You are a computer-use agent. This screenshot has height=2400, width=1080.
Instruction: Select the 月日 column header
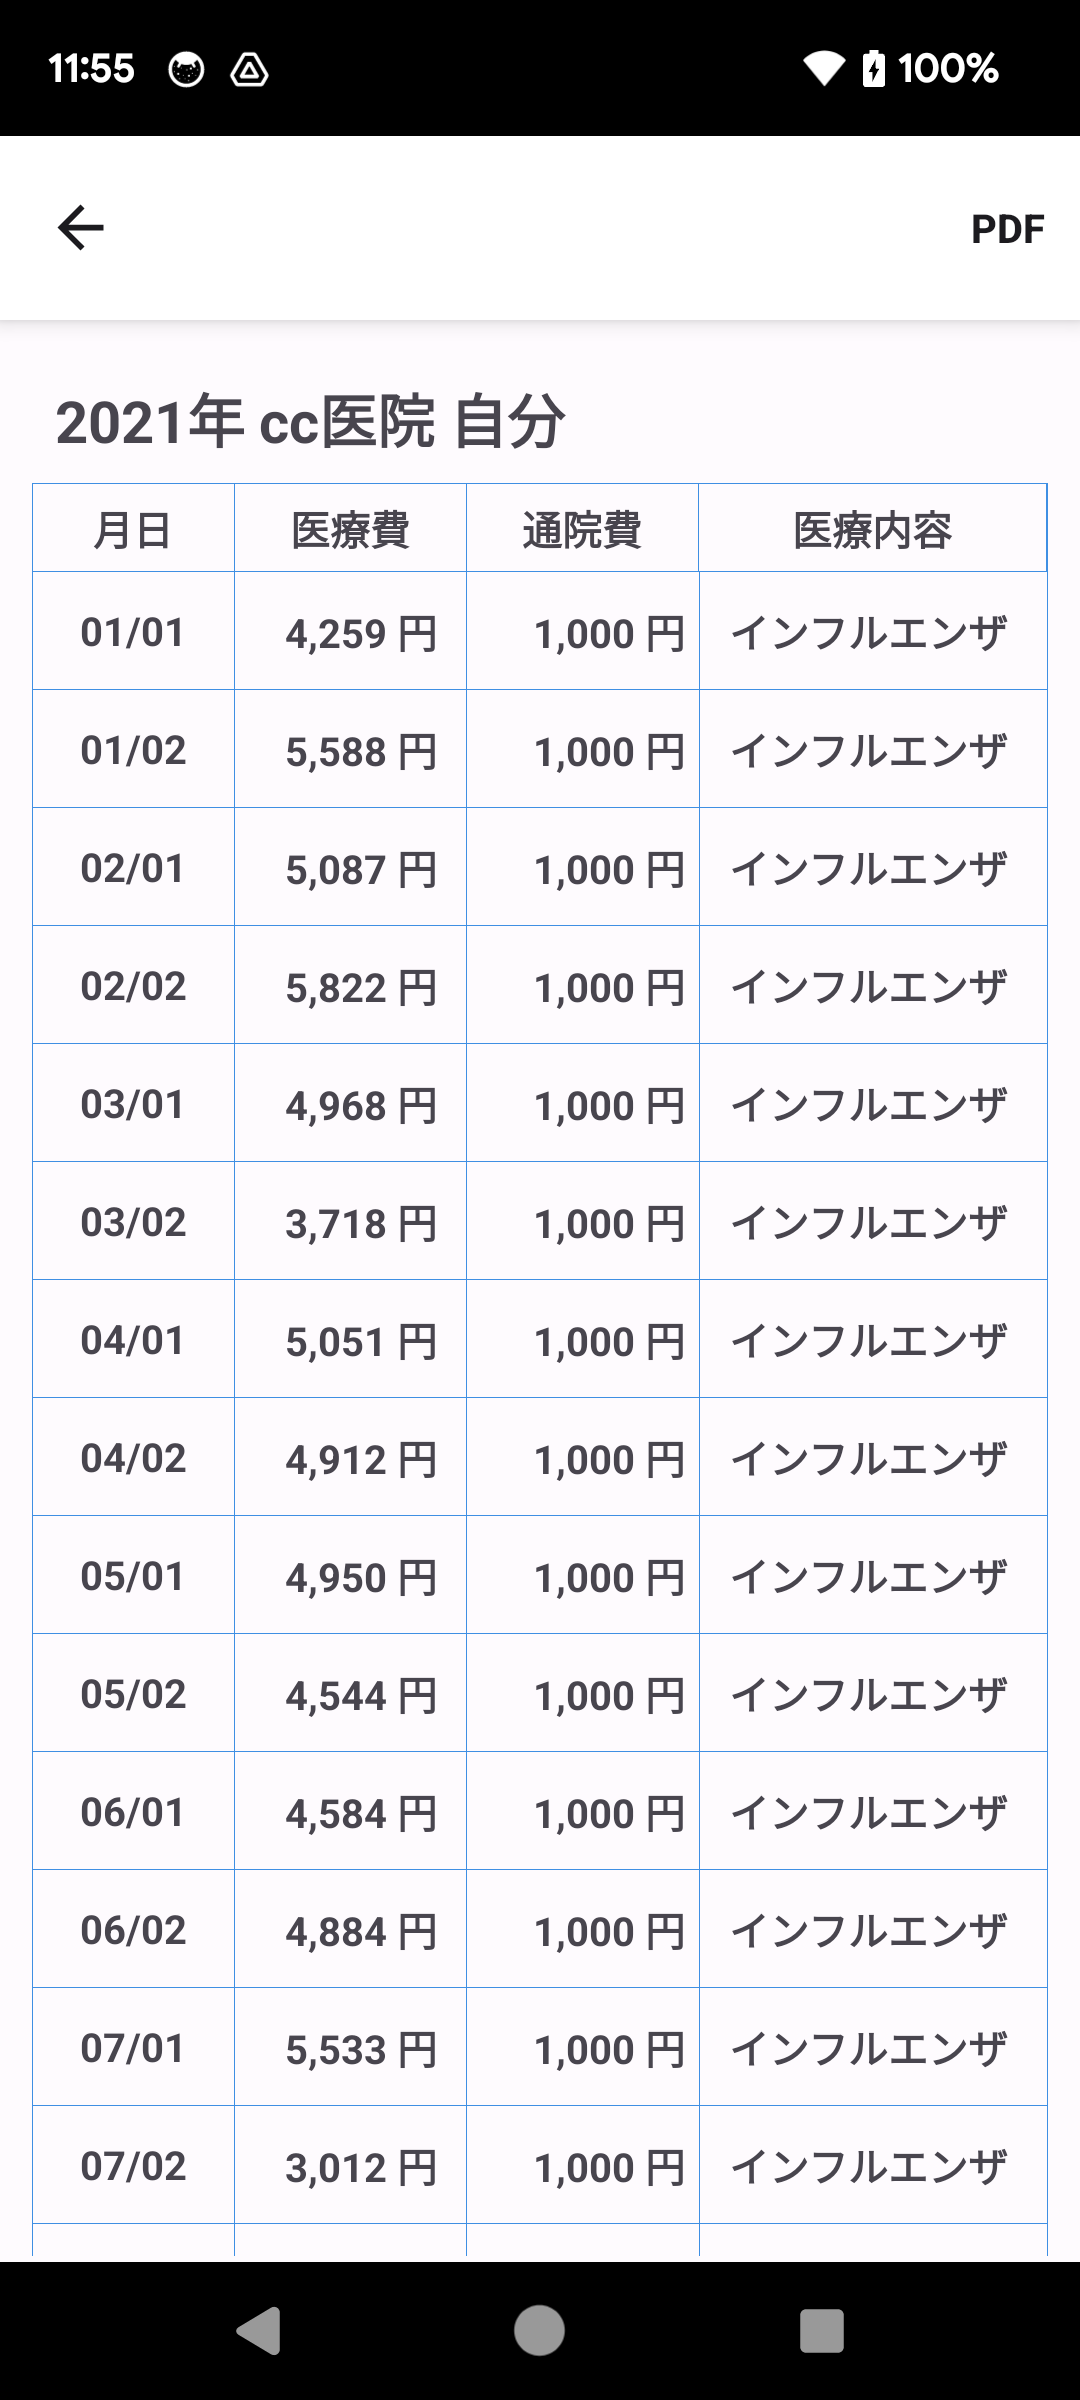(x=133, y=529)
